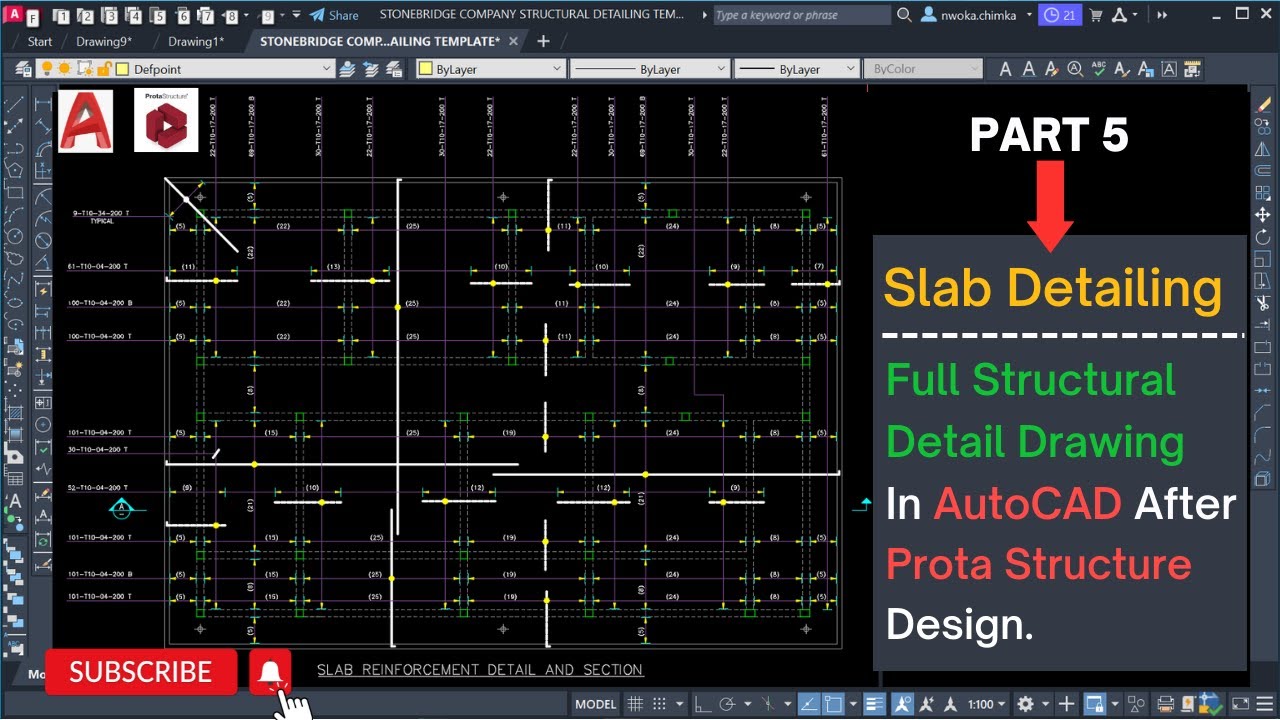The height and width of the screenshot is (720, 1280).
Task: Switch to the Drawing9* tab
Action: (104, 41)
